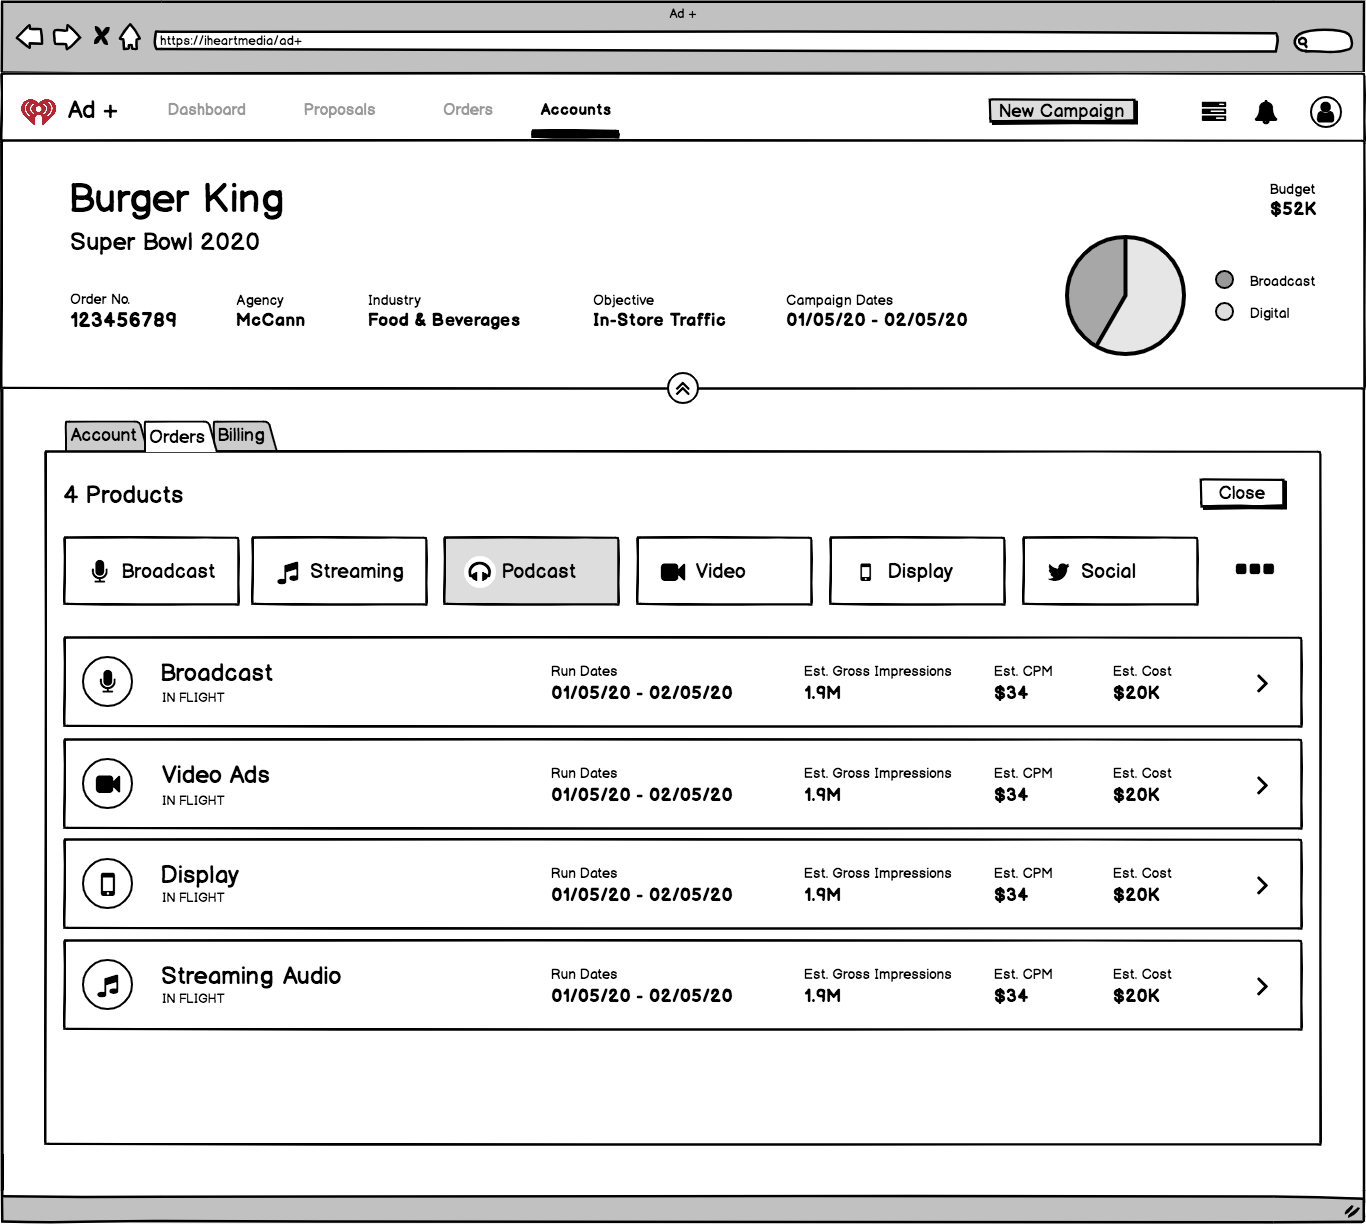Click the browser back arrow
Screen dimensions: 1366x1224
(x=30, y=38)
